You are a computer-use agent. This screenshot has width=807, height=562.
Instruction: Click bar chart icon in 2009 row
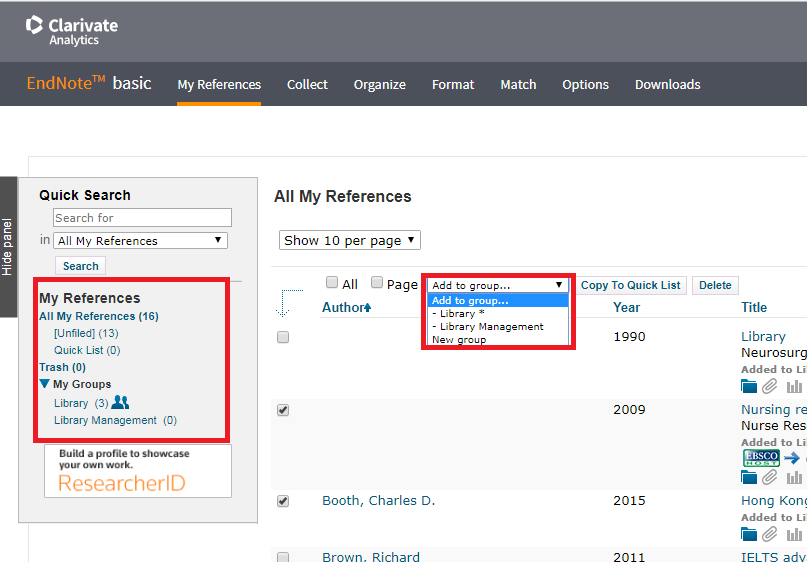[794, 478]
